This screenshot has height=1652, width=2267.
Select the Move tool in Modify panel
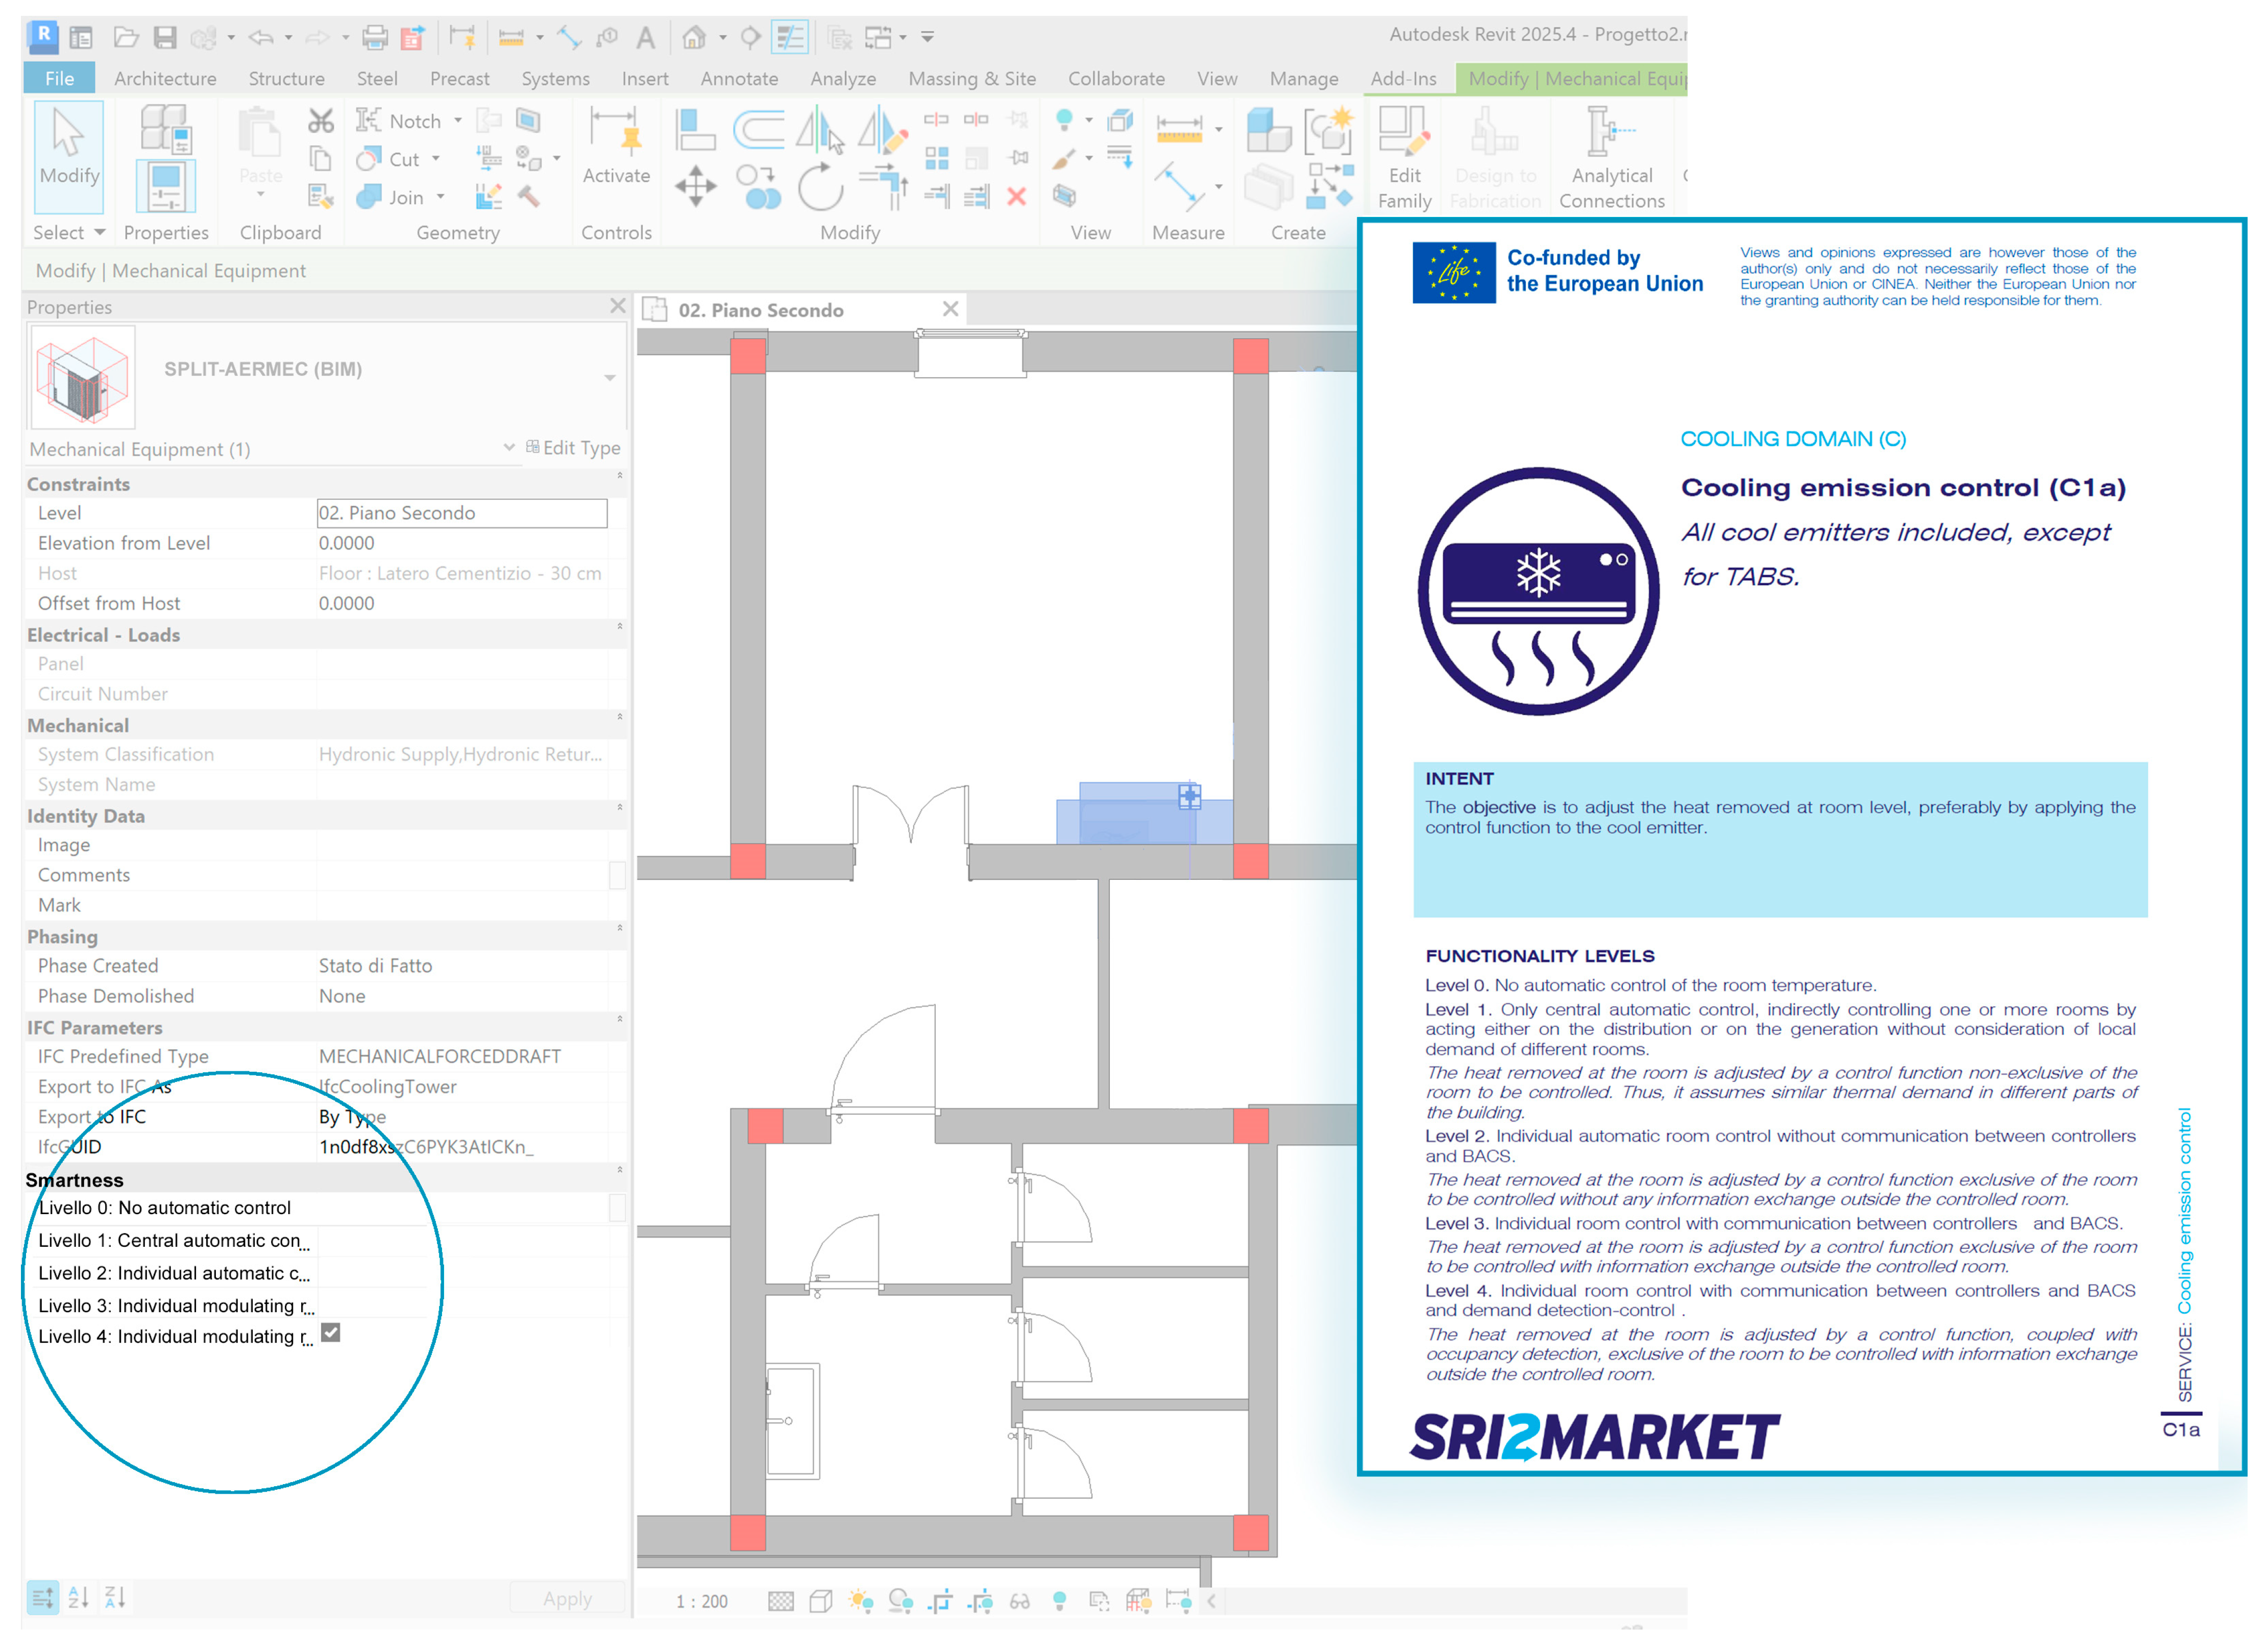(x=695, y=187)
